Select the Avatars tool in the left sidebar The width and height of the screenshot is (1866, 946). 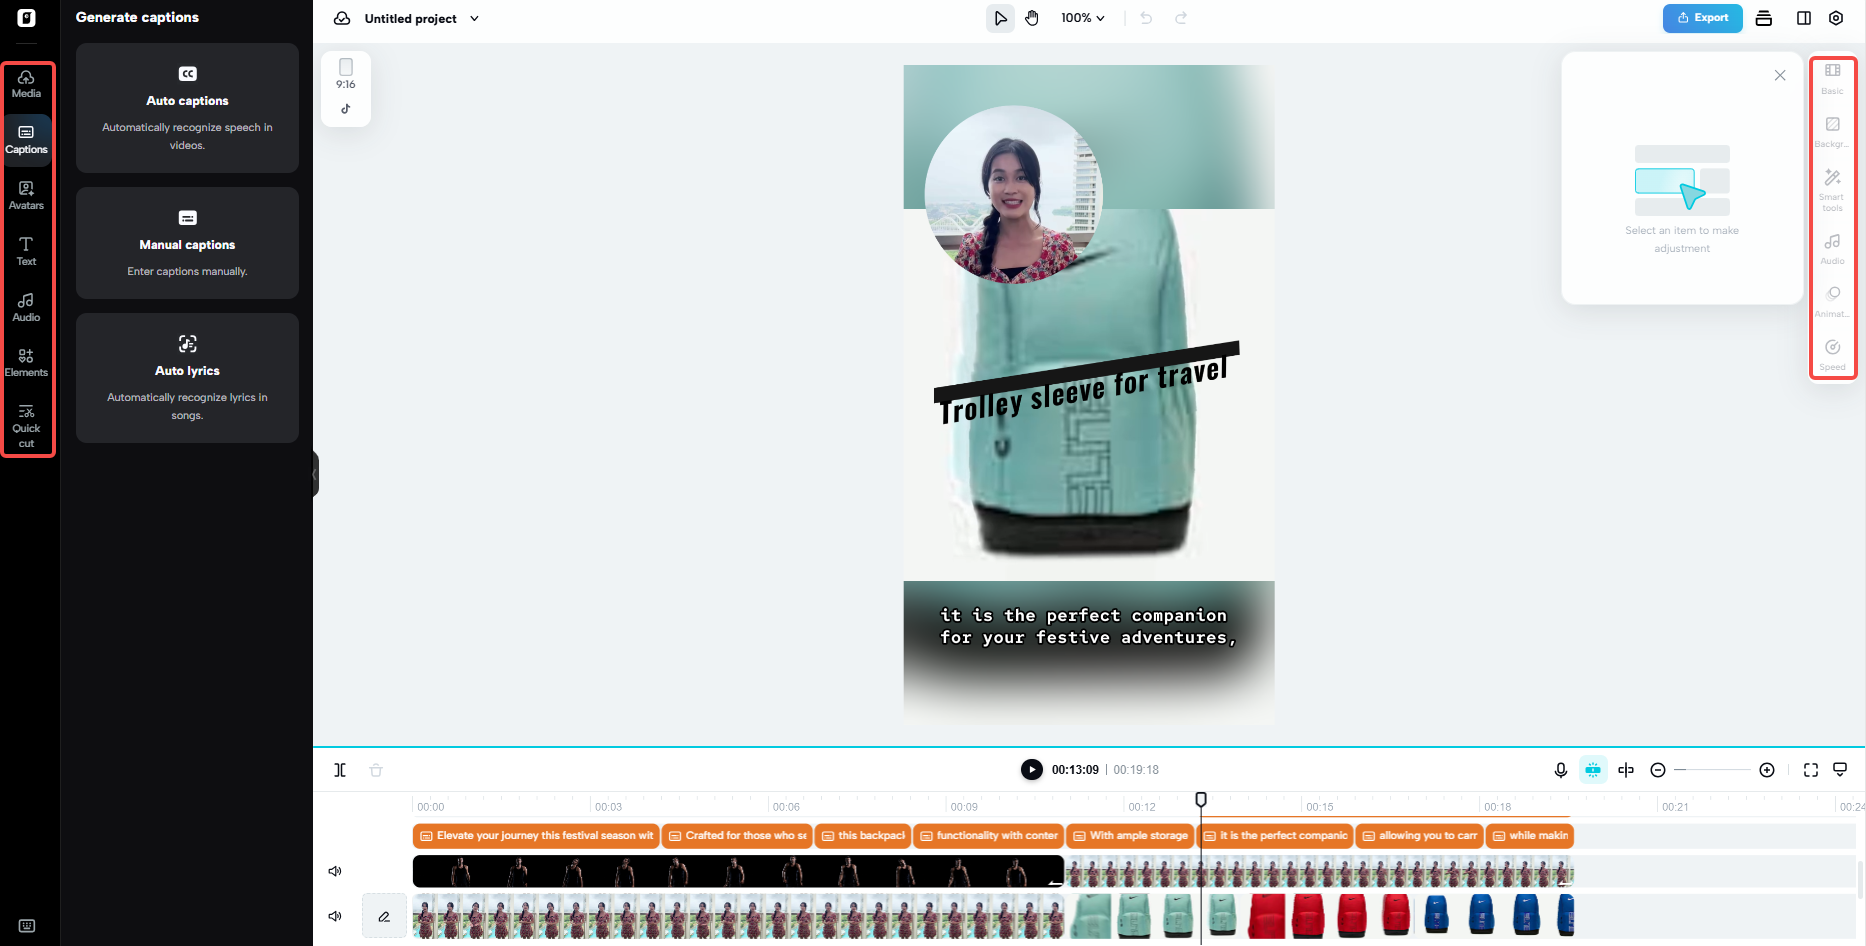(26, 194)
